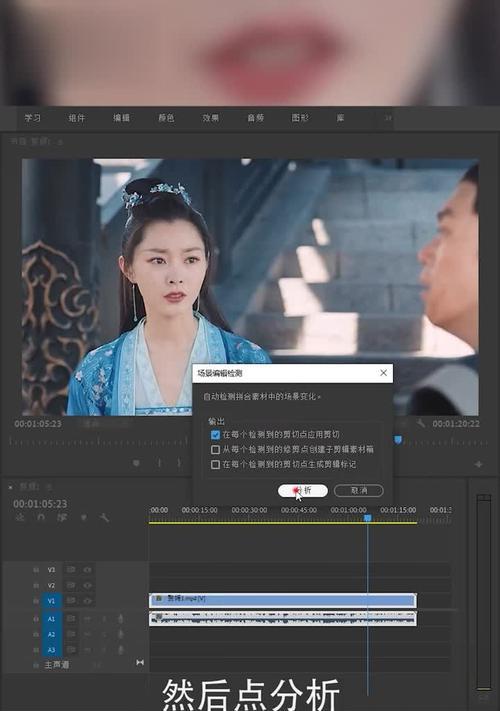Click the 00:00:15:00 mark on timeline ruler
The height and width of the screenshot is (711, 500).
coord(199,510)
